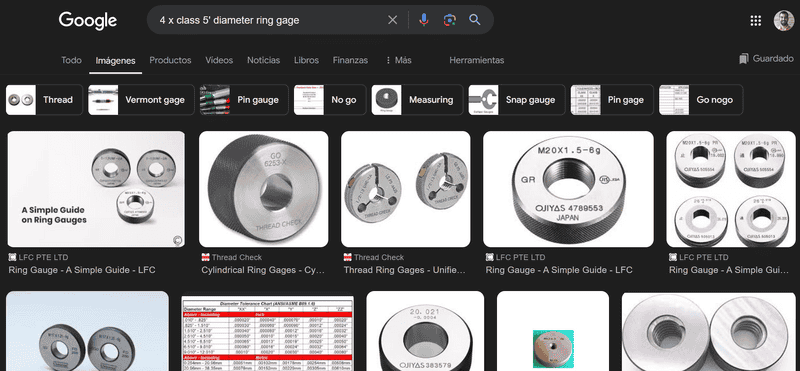
Task: Open the 'A Simple Guide on Ring Gauges' image
Action: 96,189
